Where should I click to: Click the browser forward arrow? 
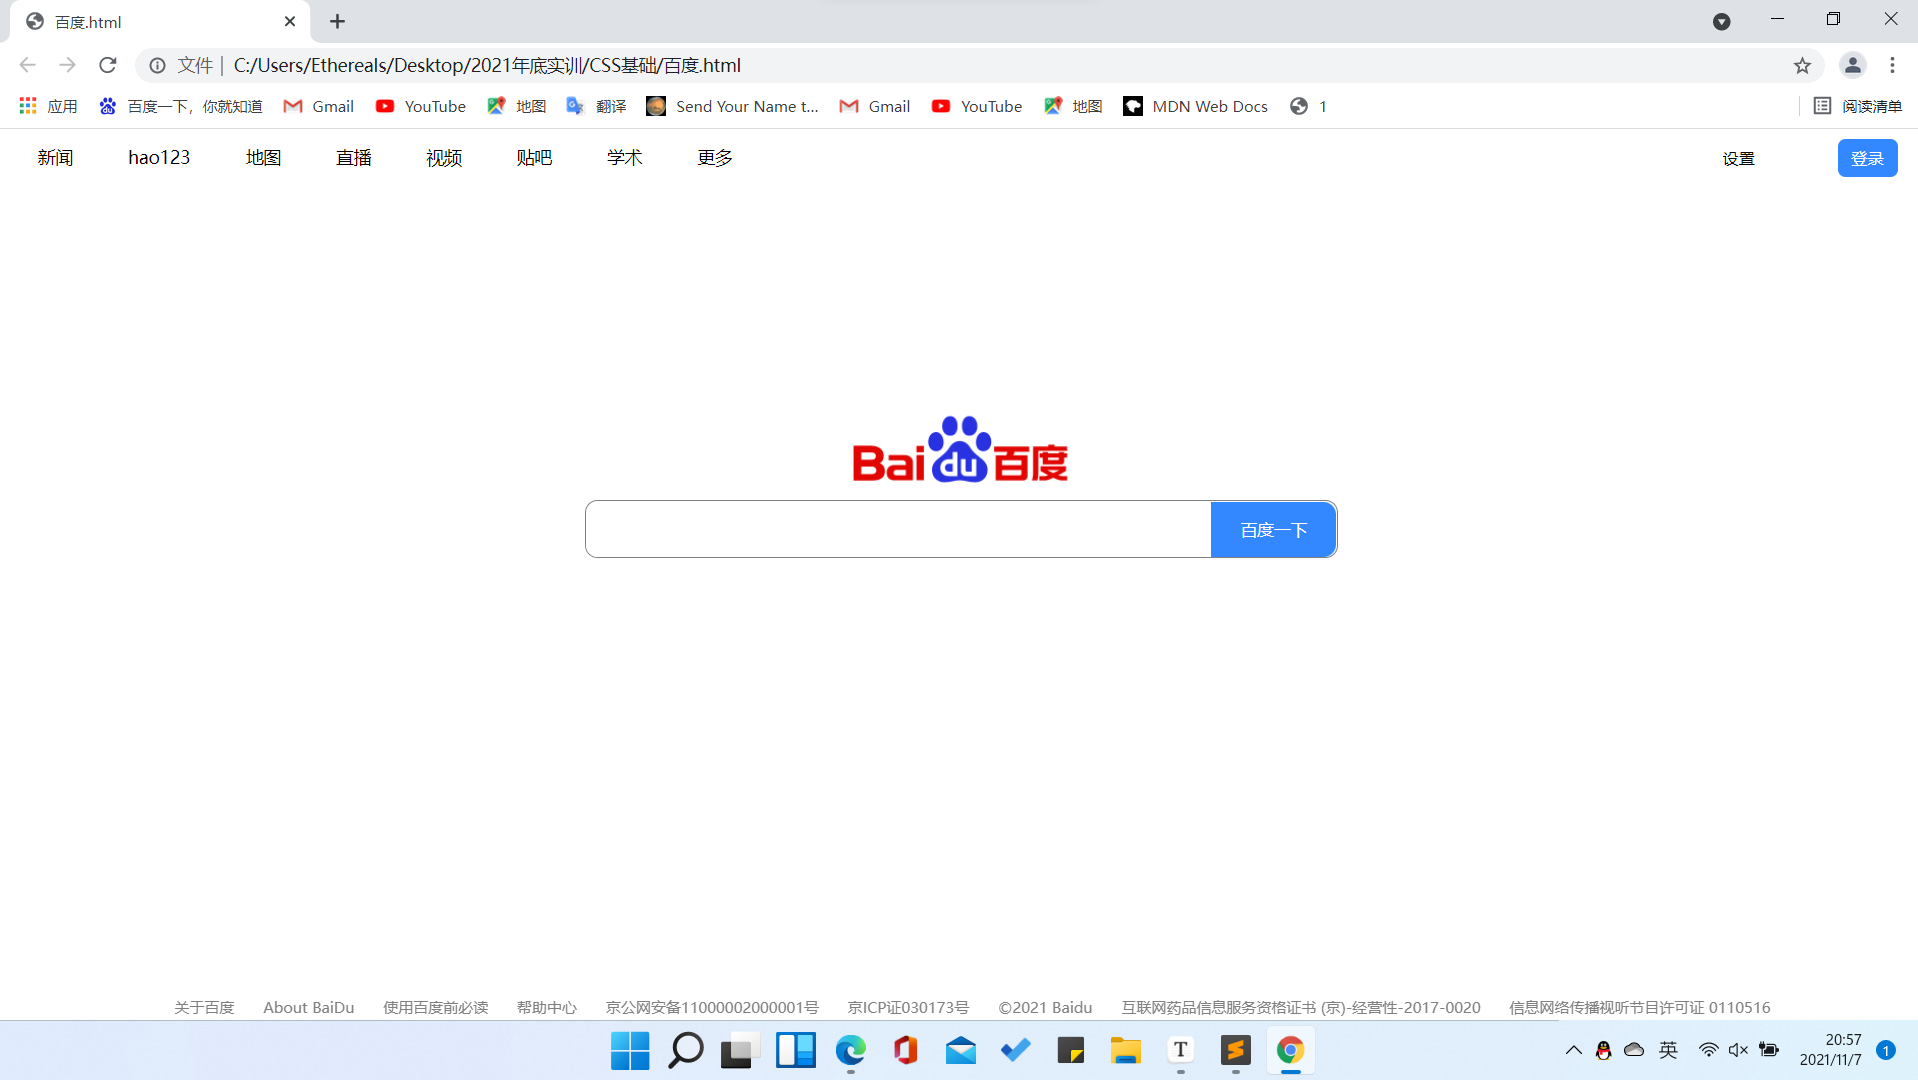click(67, 65)
